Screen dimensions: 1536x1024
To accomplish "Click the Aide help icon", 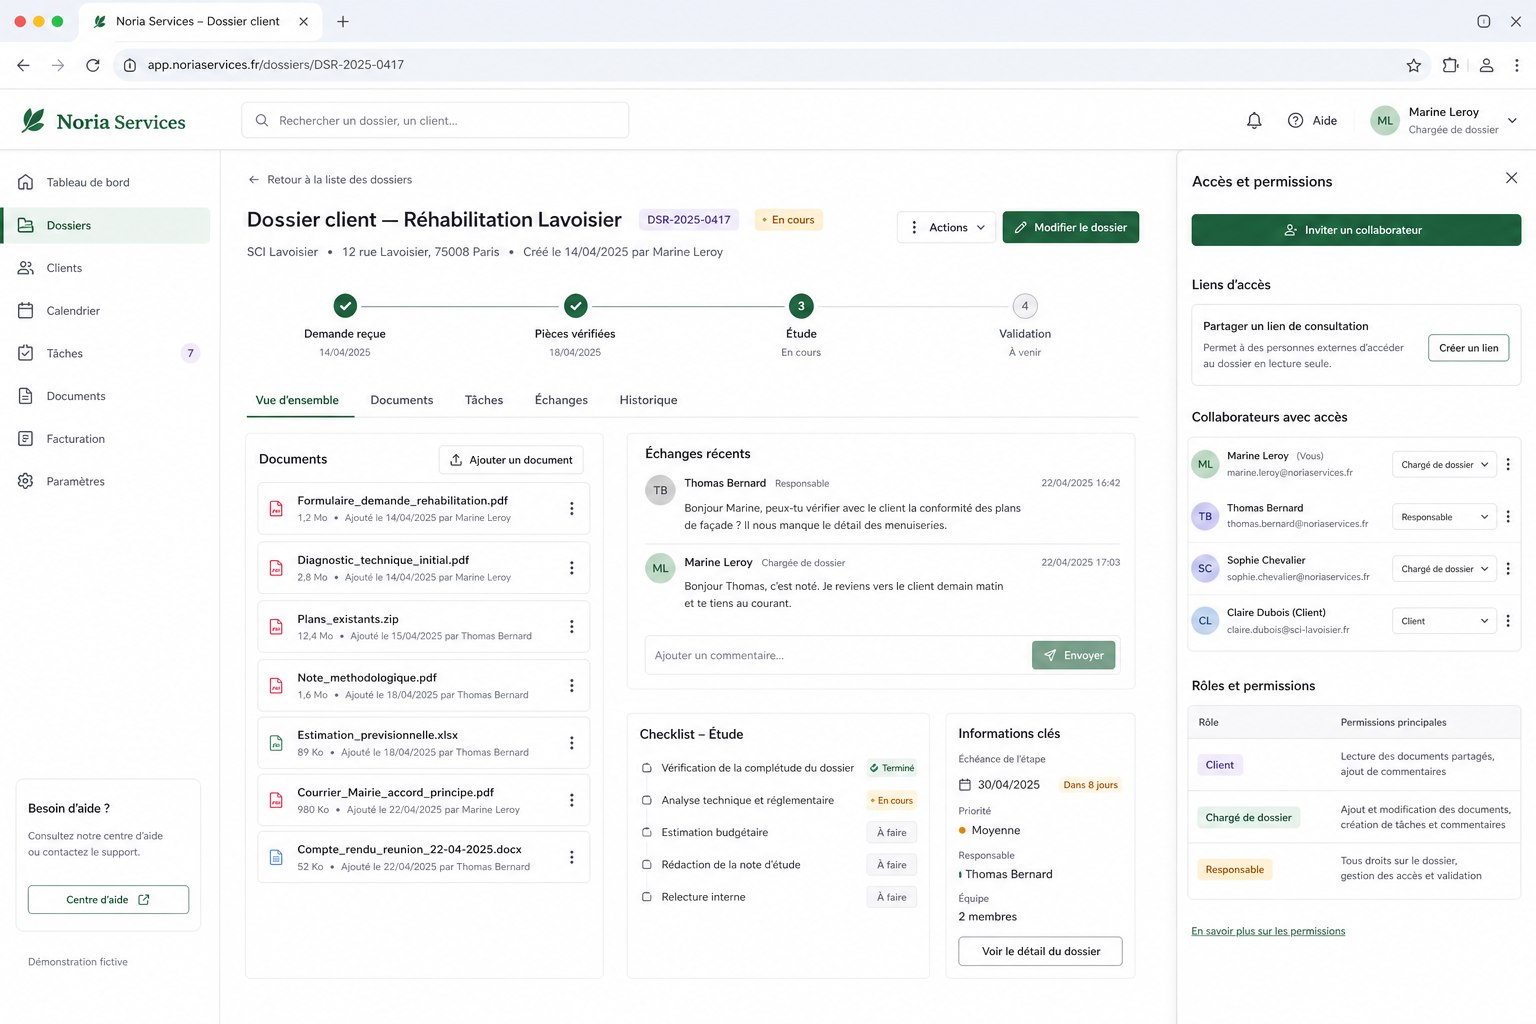I will coord(1295,120).
